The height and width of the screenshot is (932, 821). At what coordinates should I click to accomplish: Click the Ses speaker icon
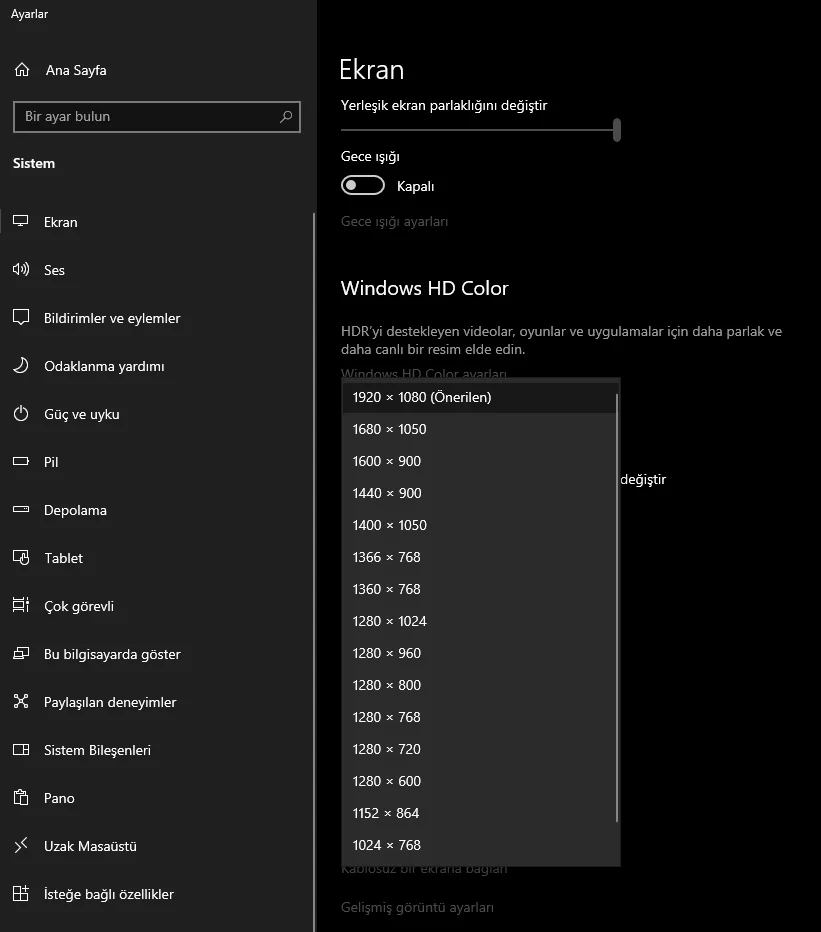click(21, 270)
